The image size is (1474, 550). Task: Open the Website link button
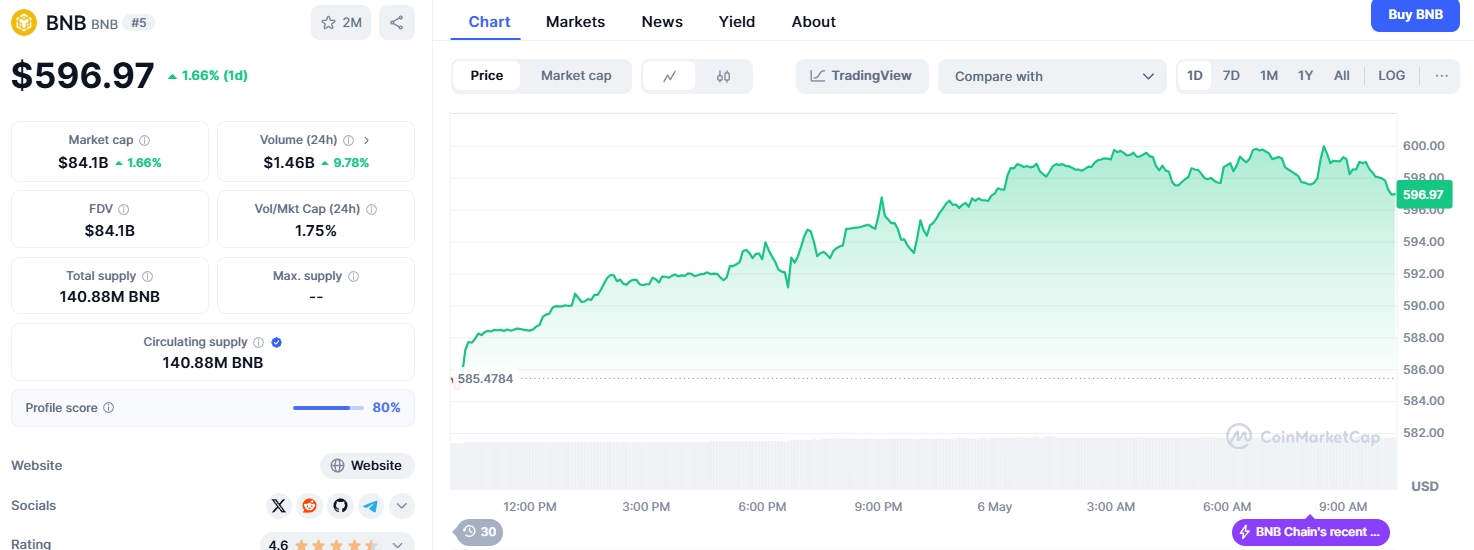pyautogui.click(x=367, y=466)
